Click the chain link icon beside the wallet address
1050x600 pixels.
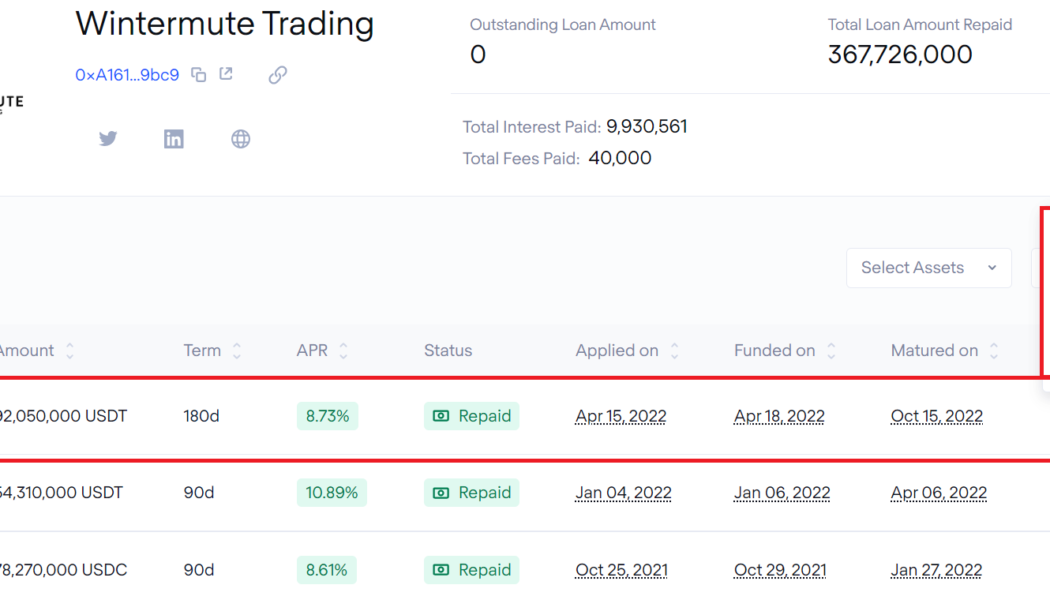coord(277,74)
